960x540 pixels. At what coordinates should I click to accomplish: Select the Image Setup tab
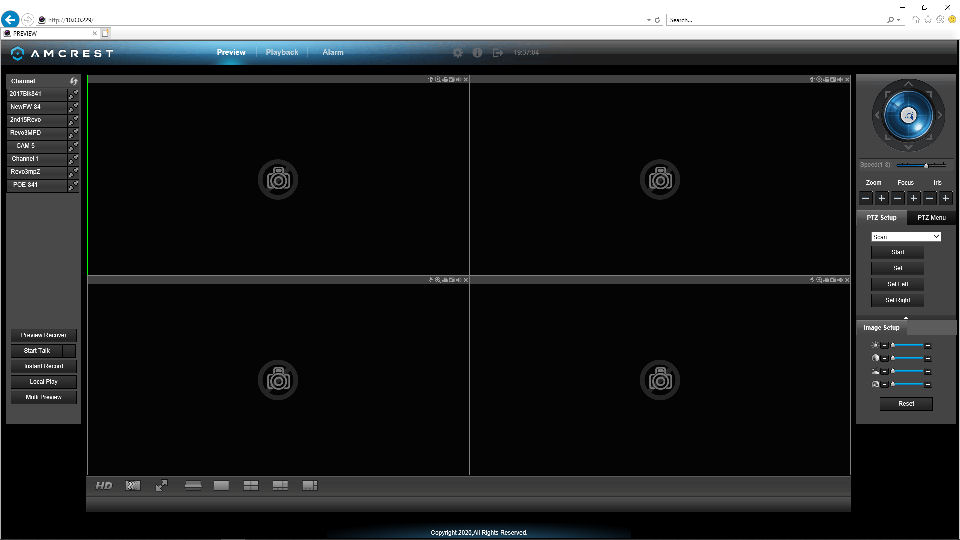[882, 328]
